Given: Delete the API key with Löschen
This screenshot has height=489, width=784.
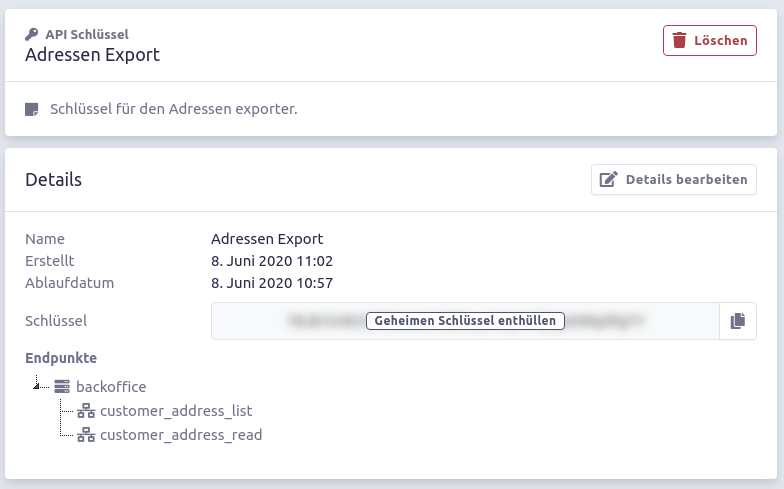Looking at the screenshot, I should [x=710, y=40].
